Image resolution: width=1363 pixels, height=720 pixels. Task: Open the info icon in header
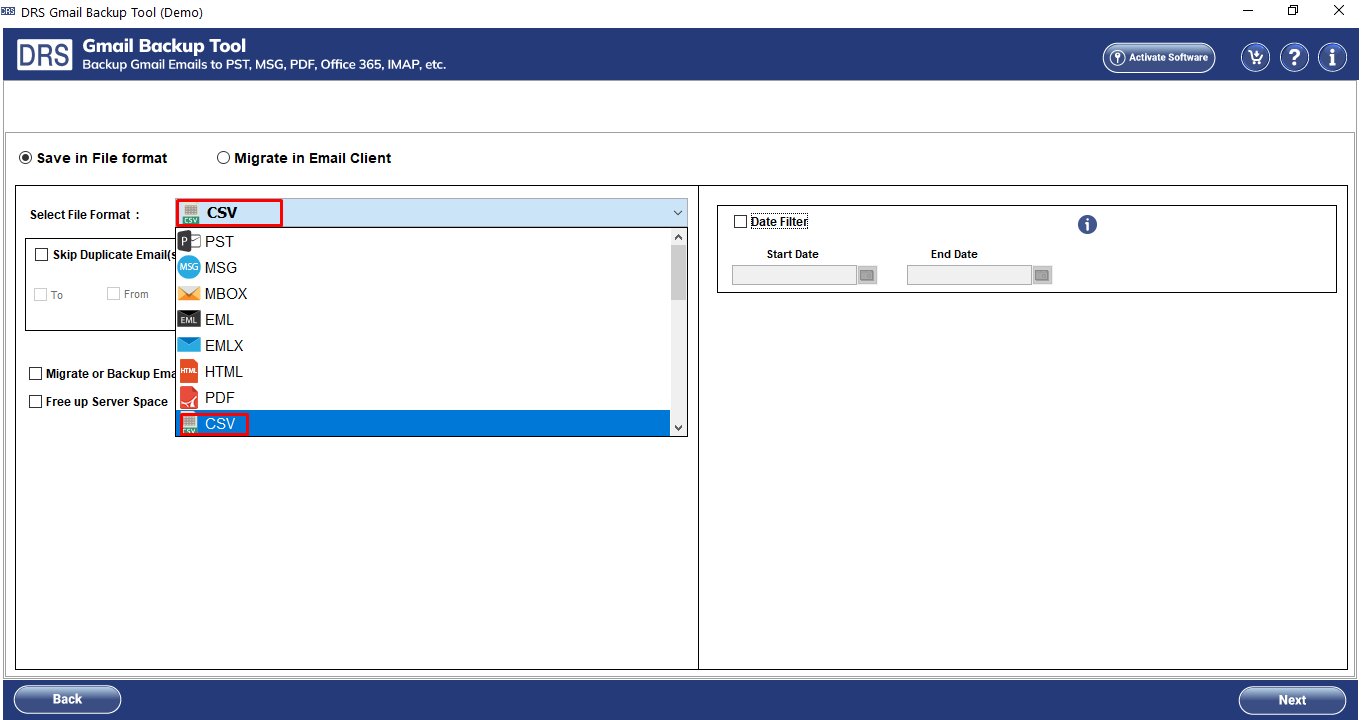[x=1332, y=57]
